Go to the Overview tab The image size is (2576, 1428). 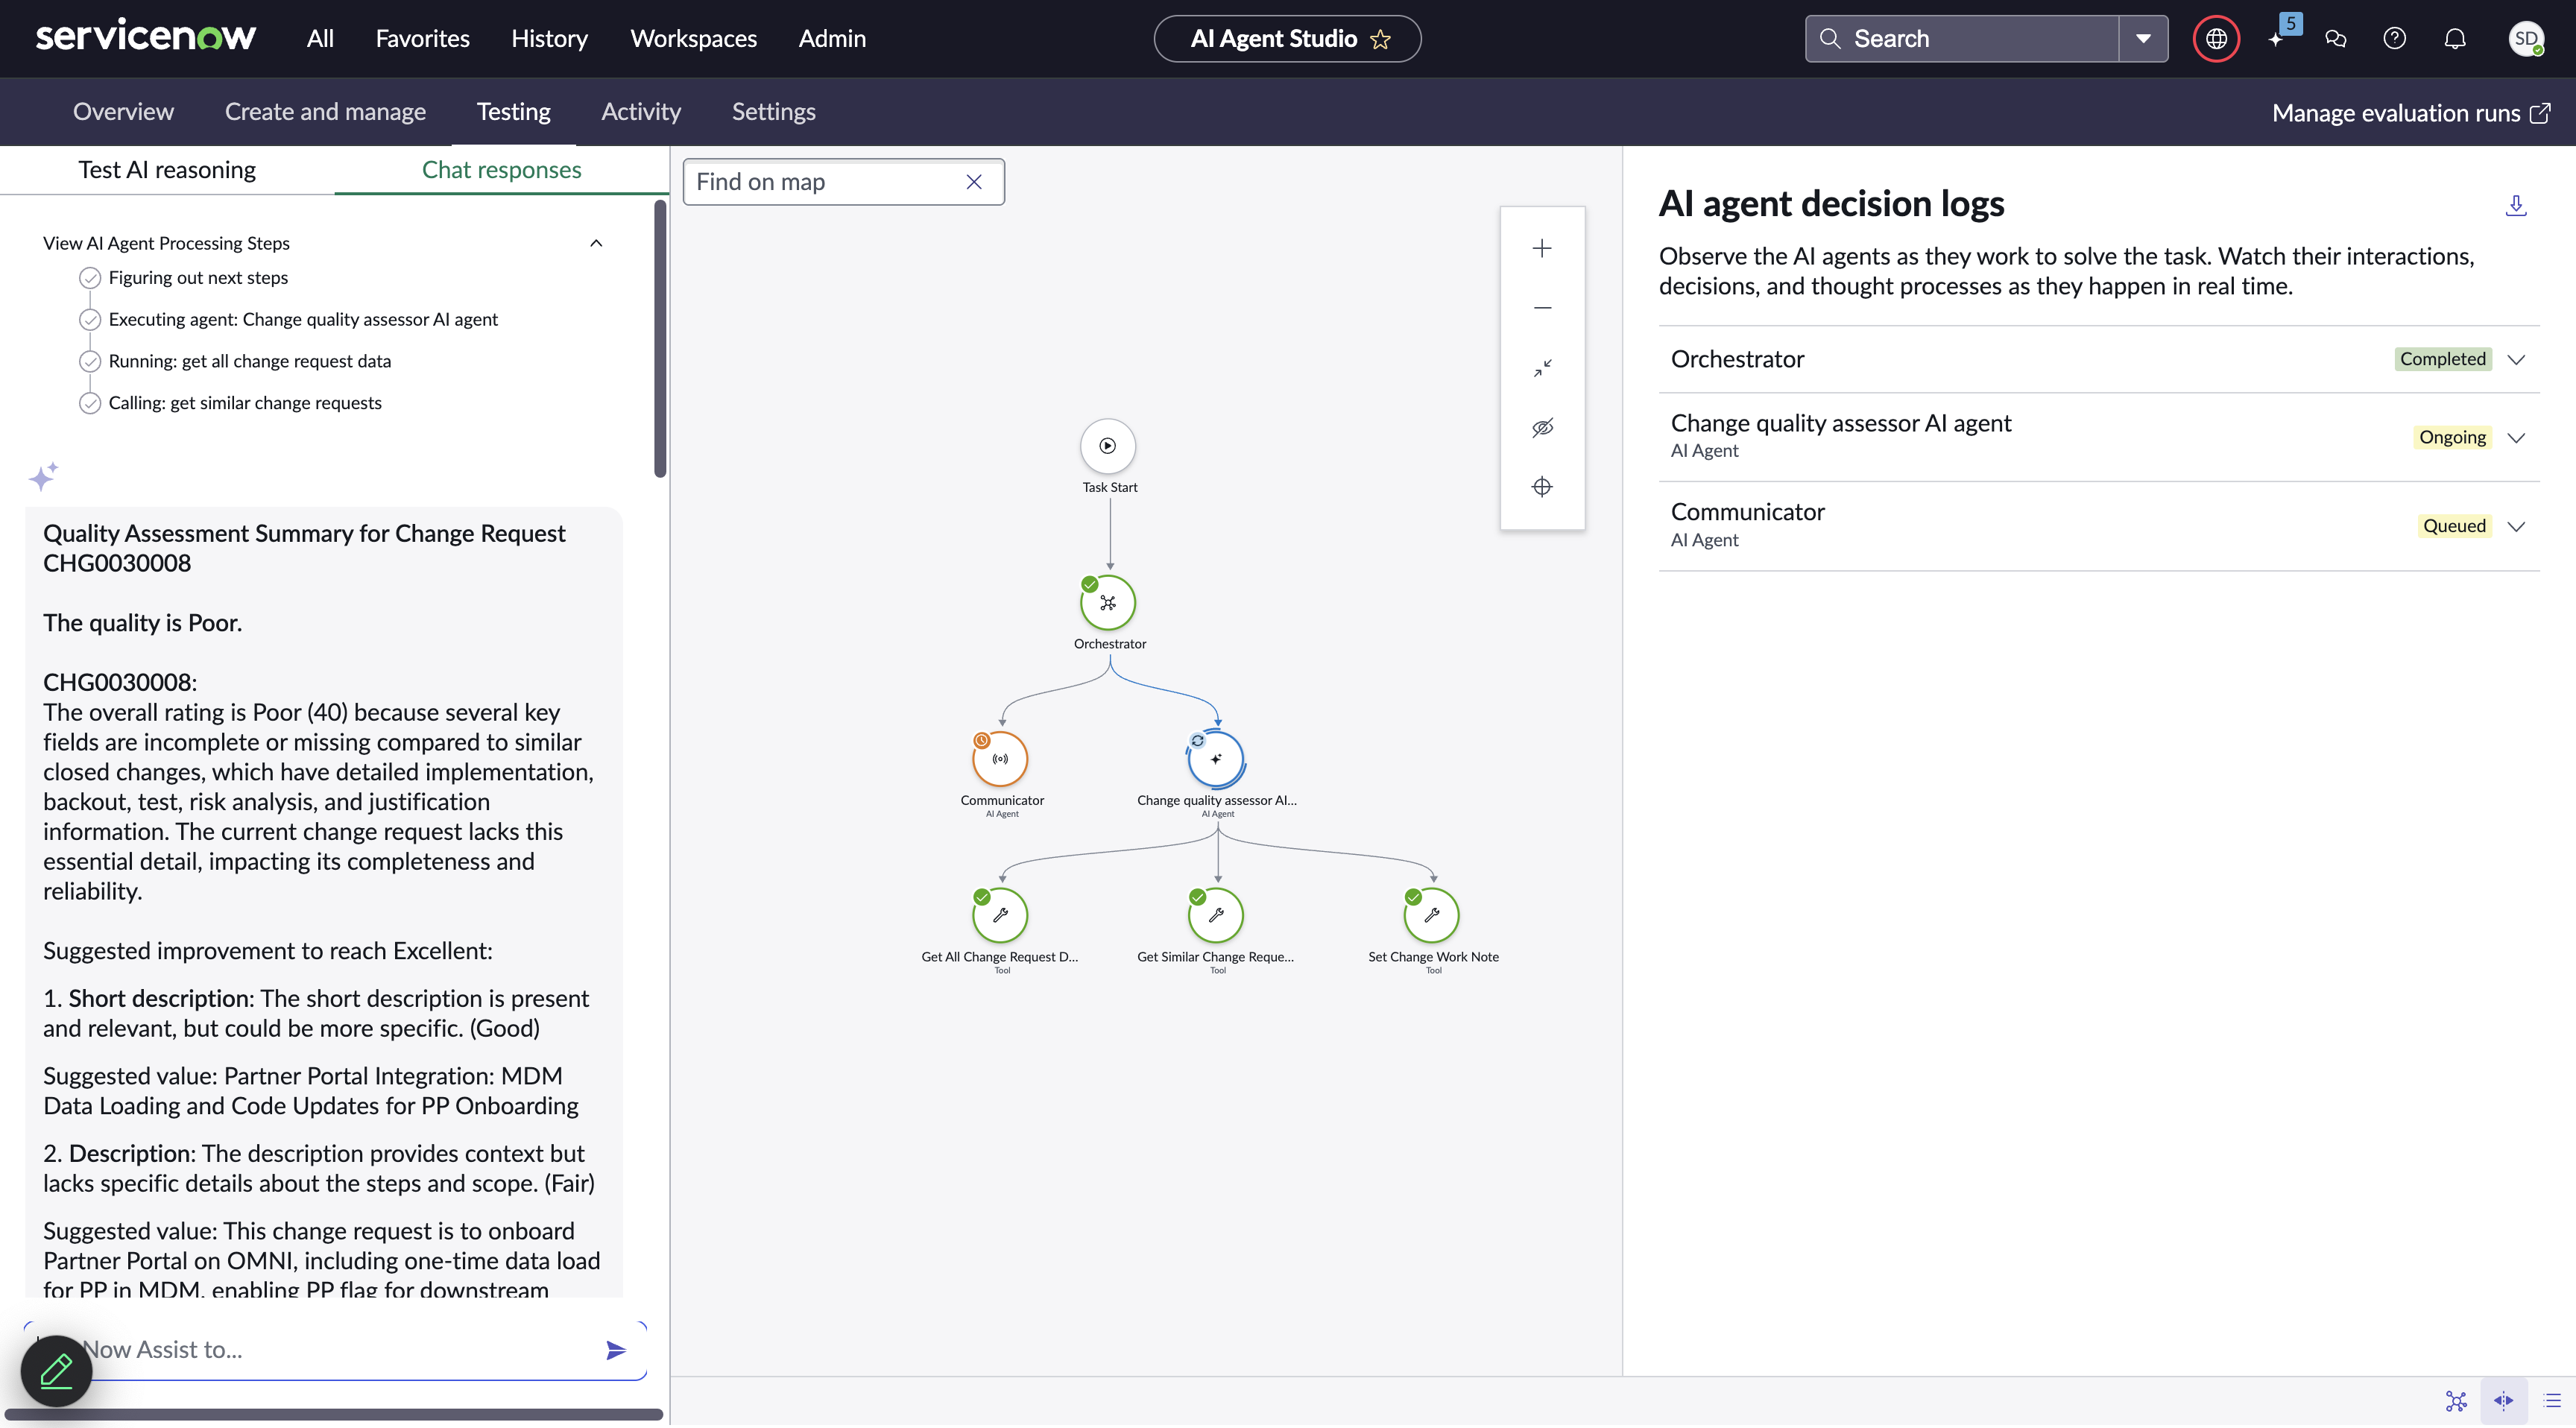click(x=123, y=112)
